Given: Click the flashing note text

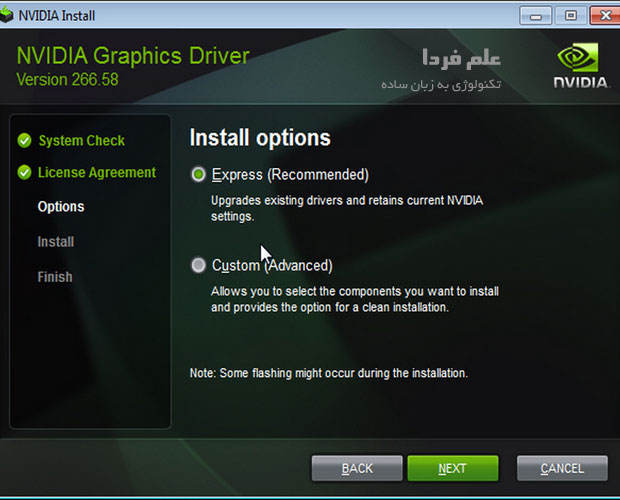Looking at the screenshot, I should (328, 373).
